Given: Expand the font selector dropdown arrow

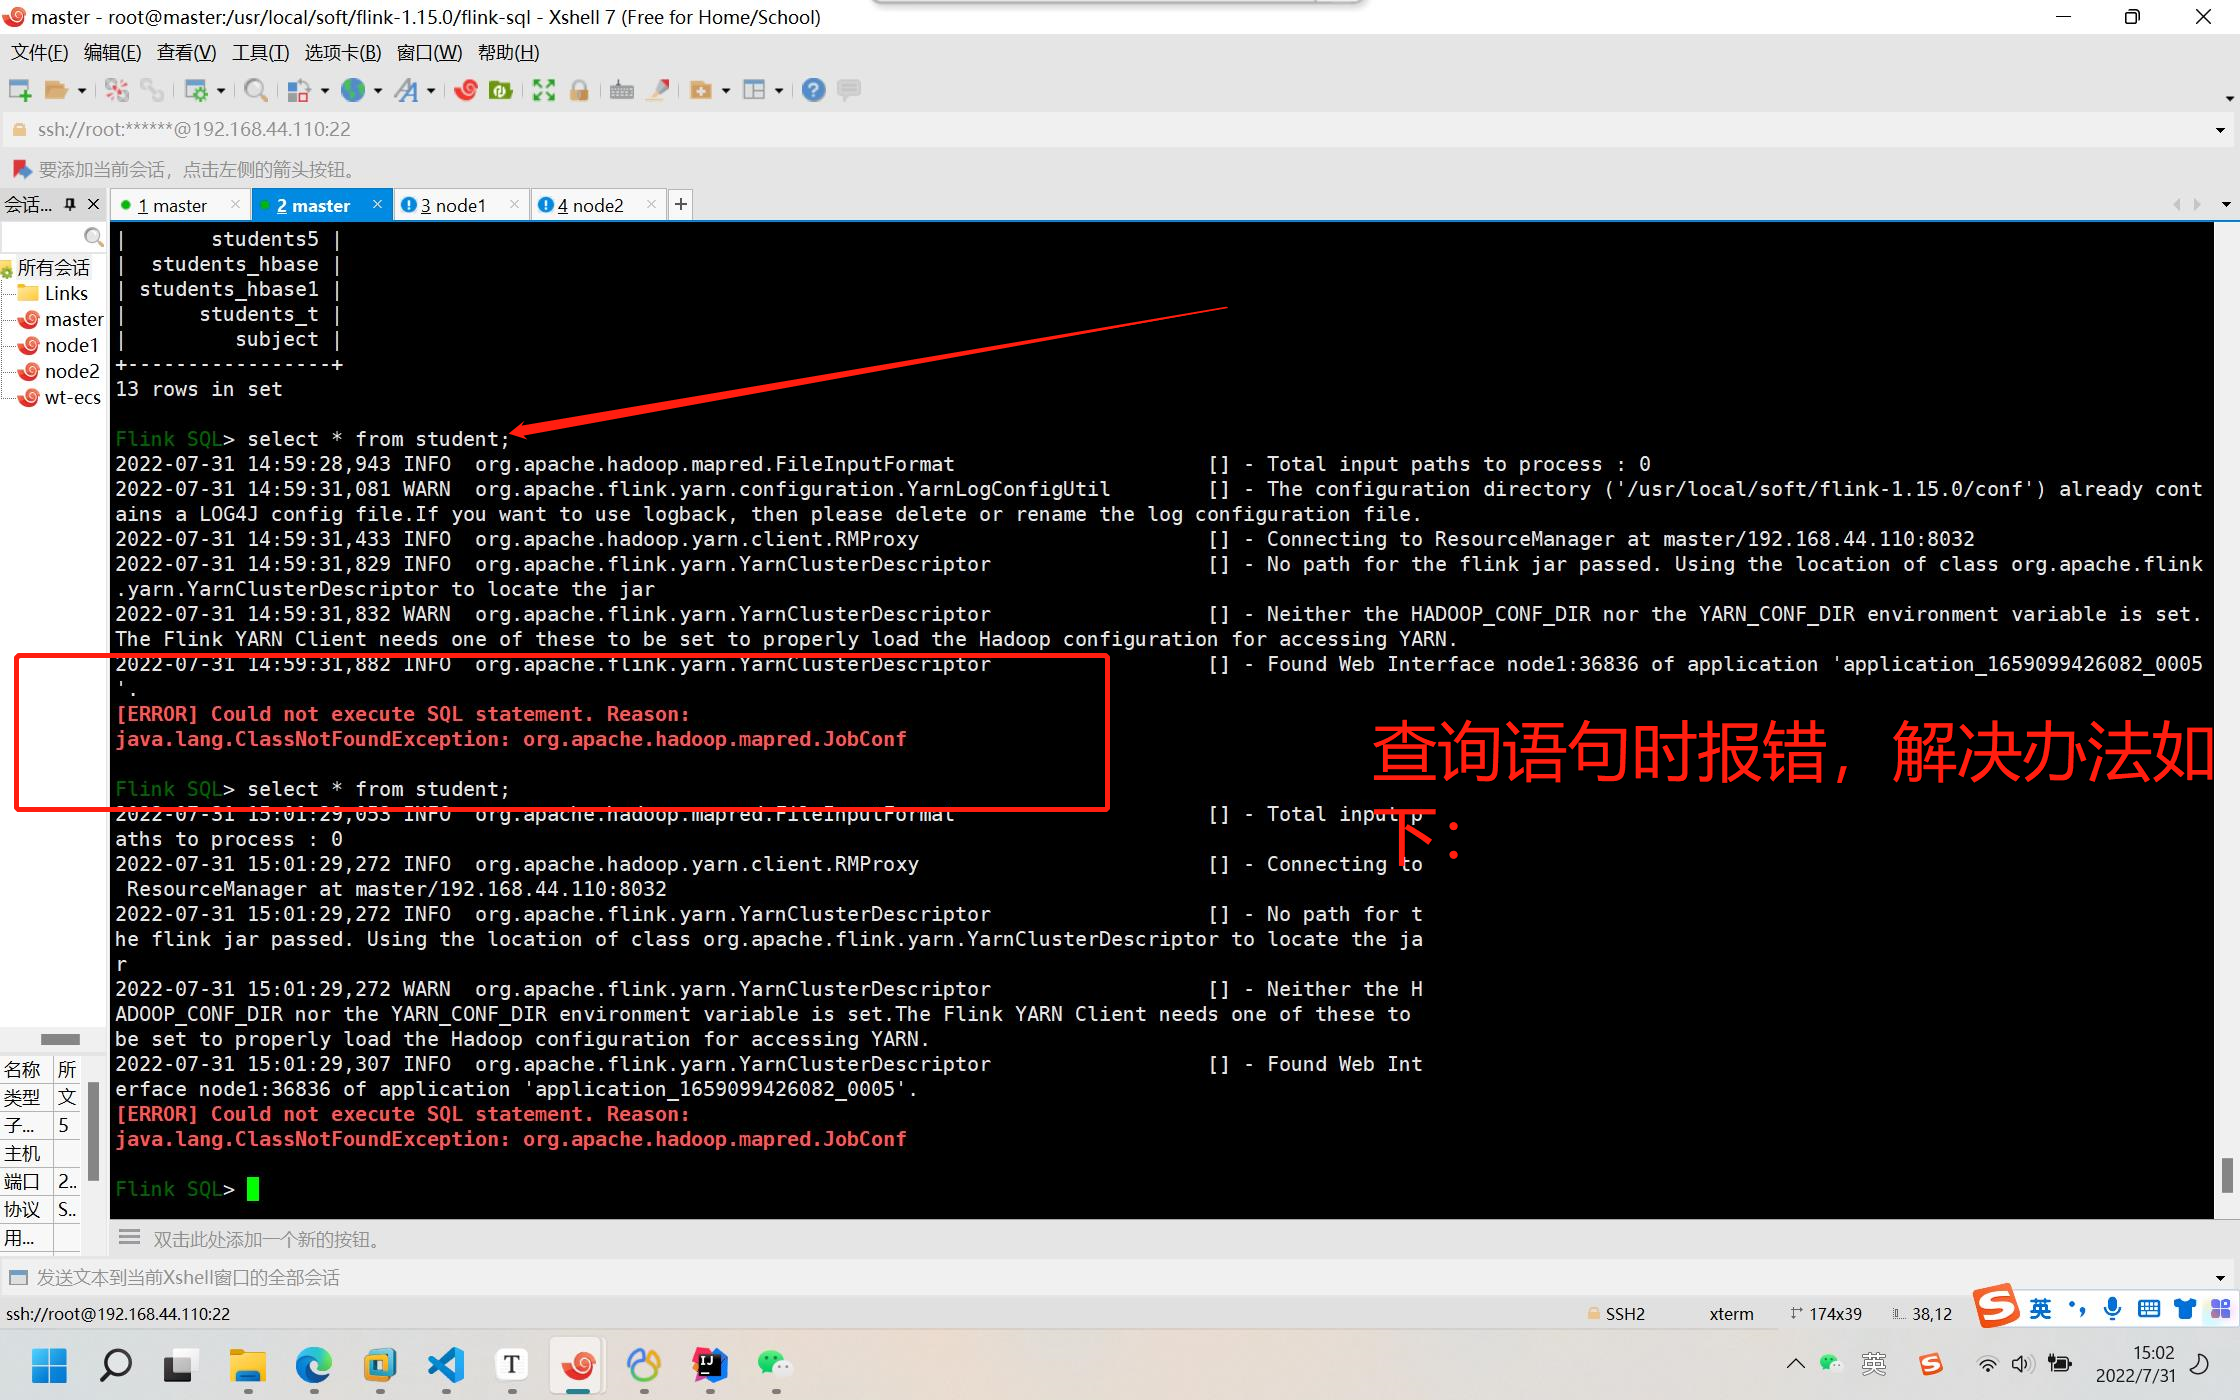Looking at the screenshot, I should (431, 90).
